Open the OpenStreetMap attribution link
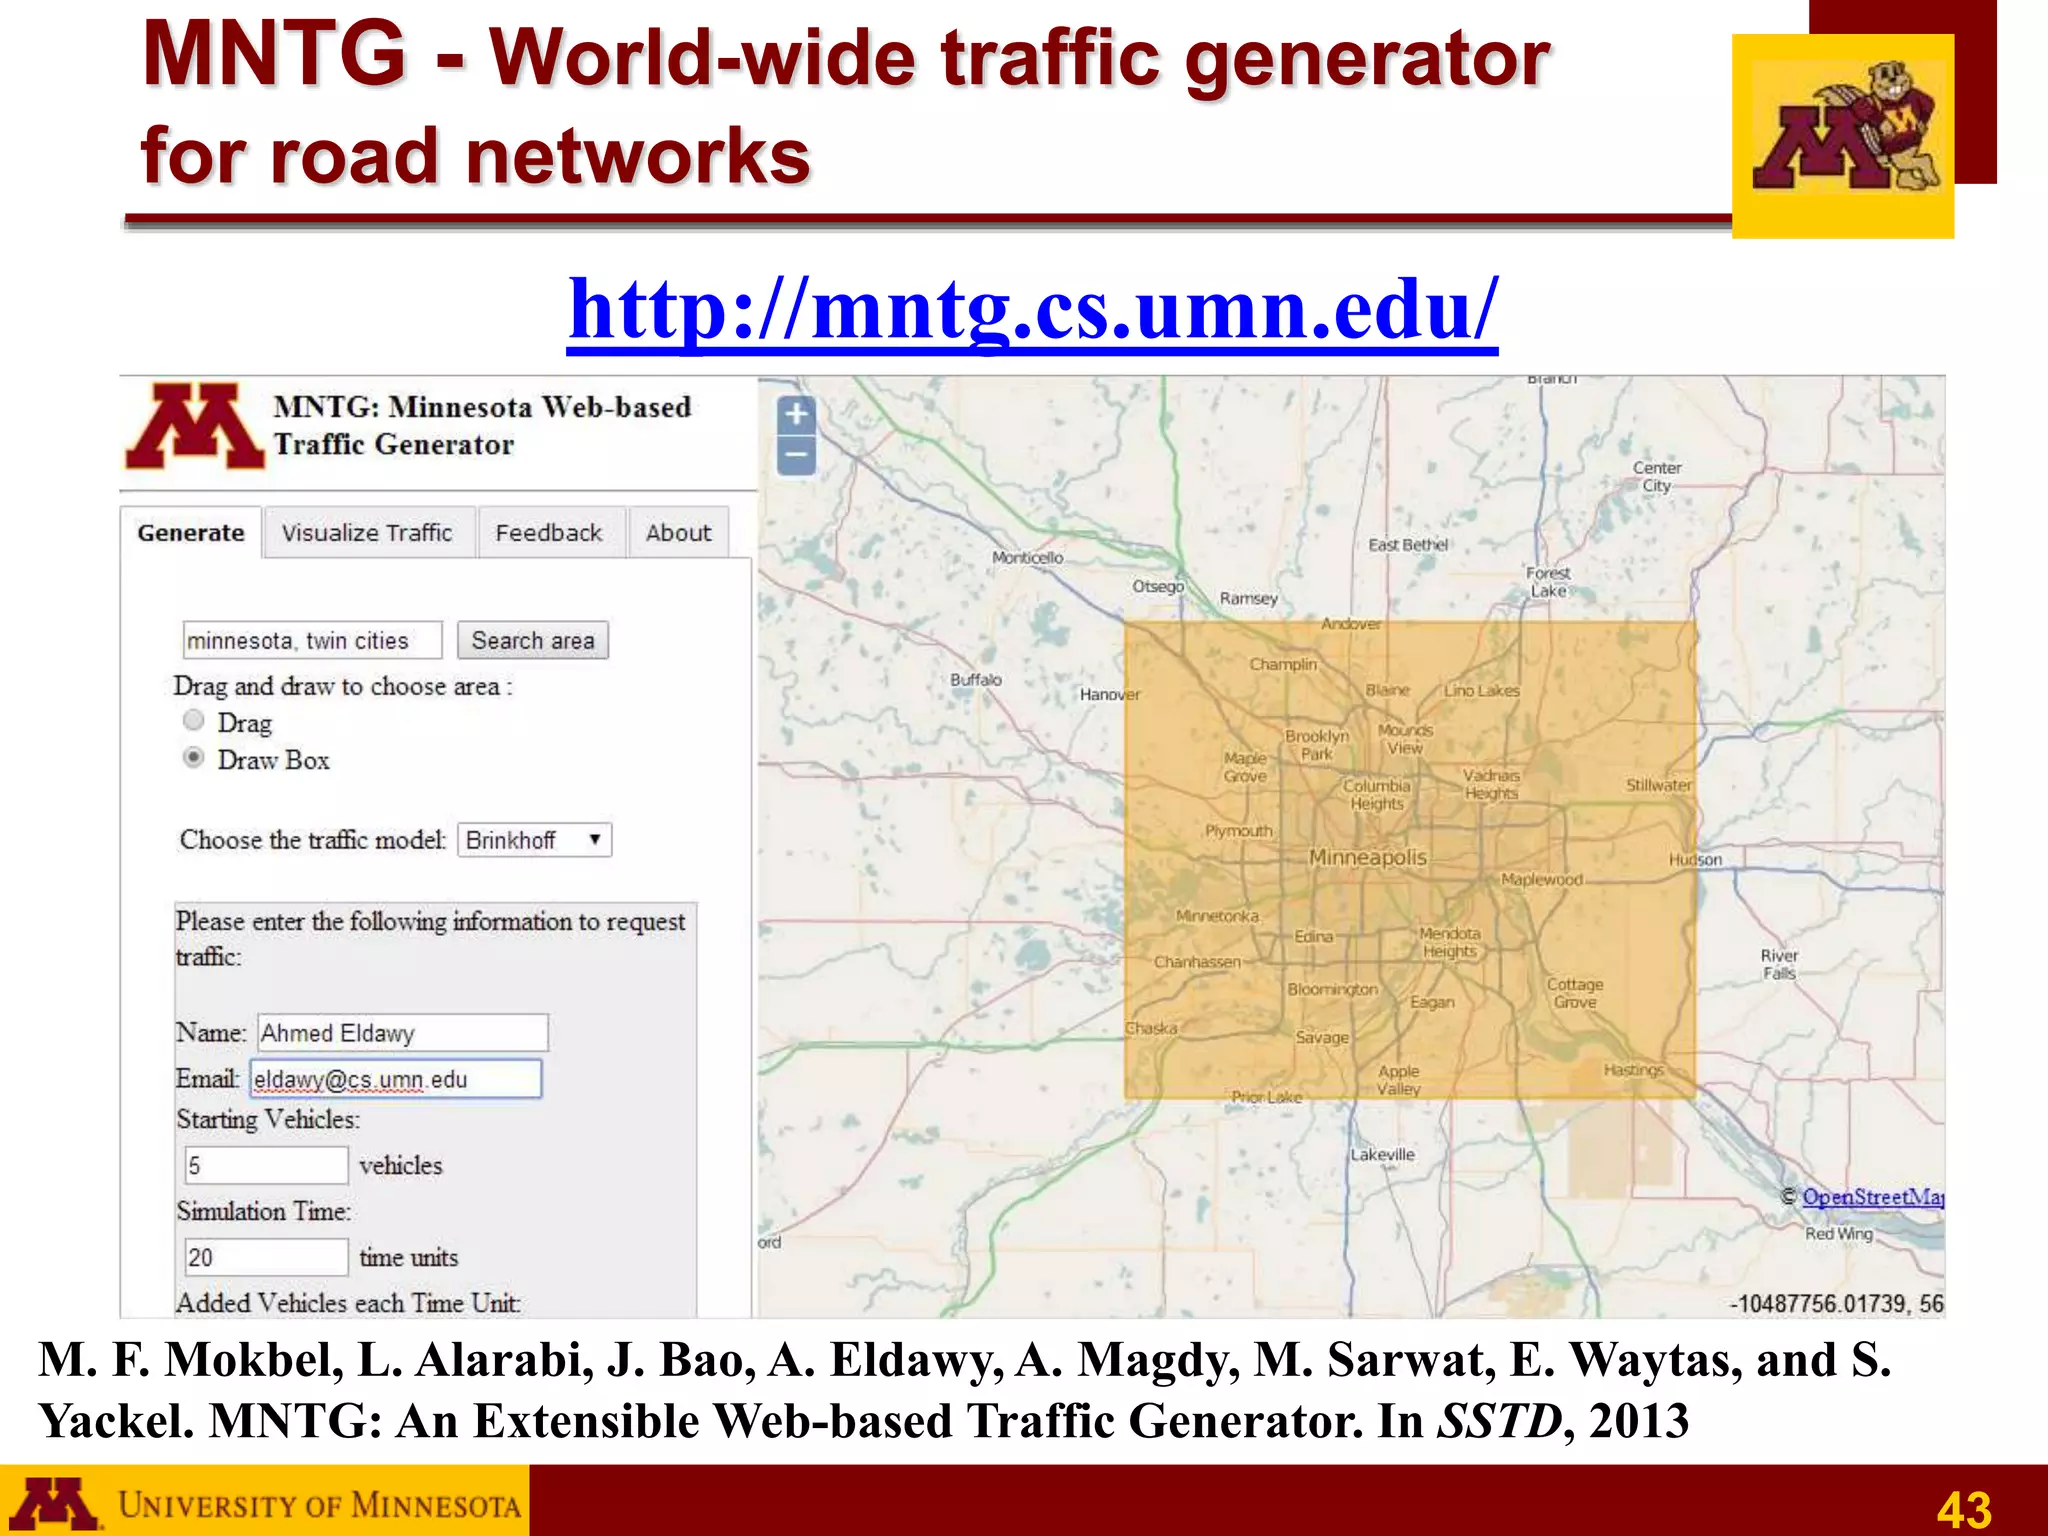 (1873, 1197)
